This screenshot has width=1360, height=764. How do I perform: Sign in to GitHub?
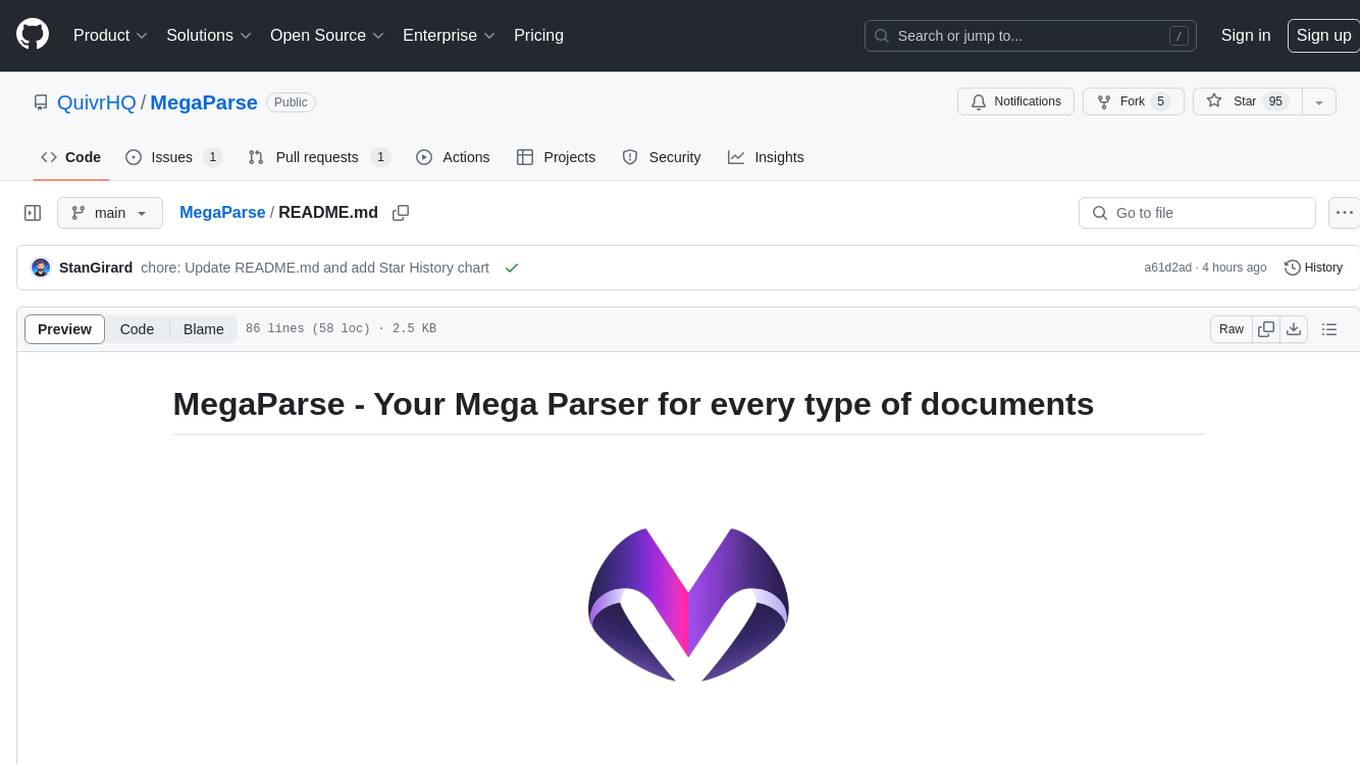click(x=1245, y=35)
